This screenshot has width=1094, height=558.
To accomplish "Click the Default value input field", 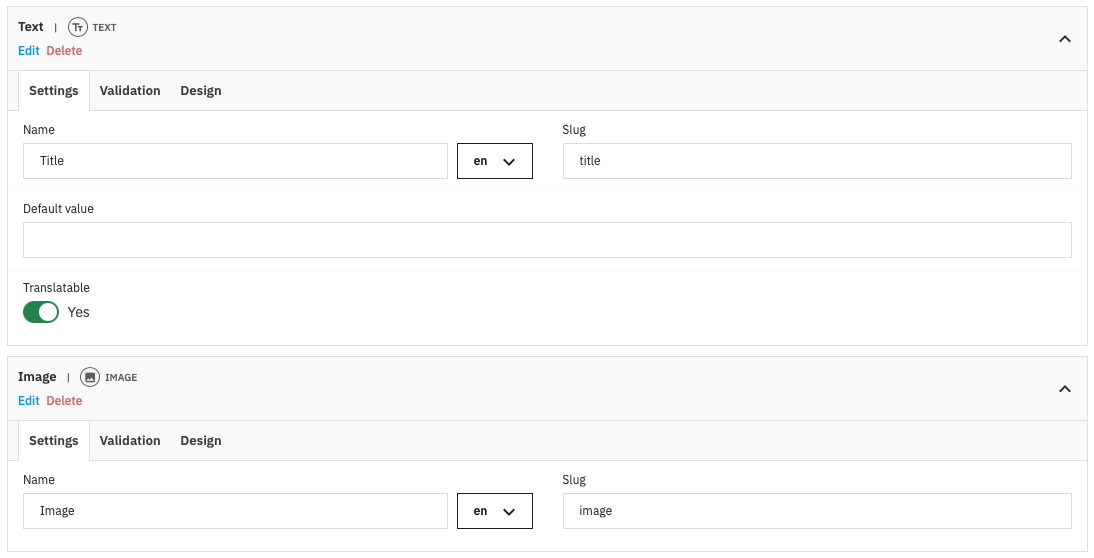I will click(x=547, y=240).
